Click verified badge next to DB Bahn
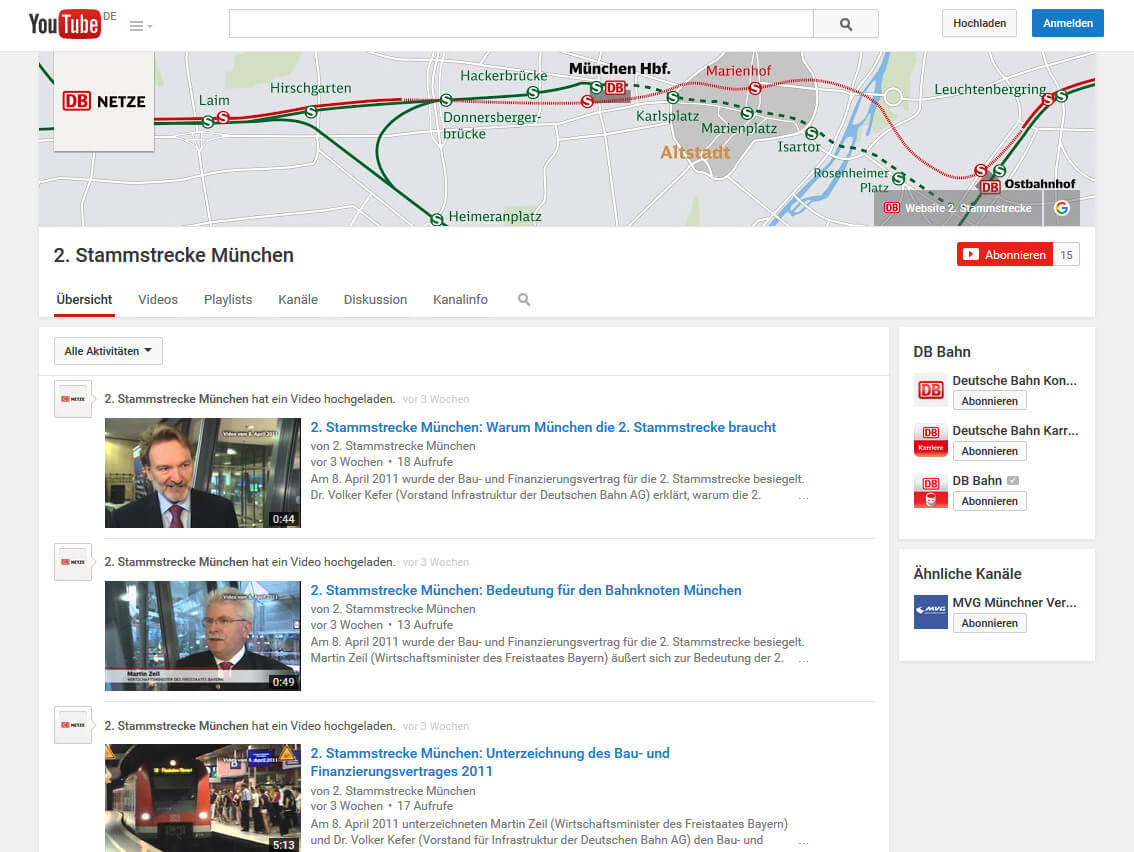The width and height of the screenshot is (1134, 852). 1013,480
